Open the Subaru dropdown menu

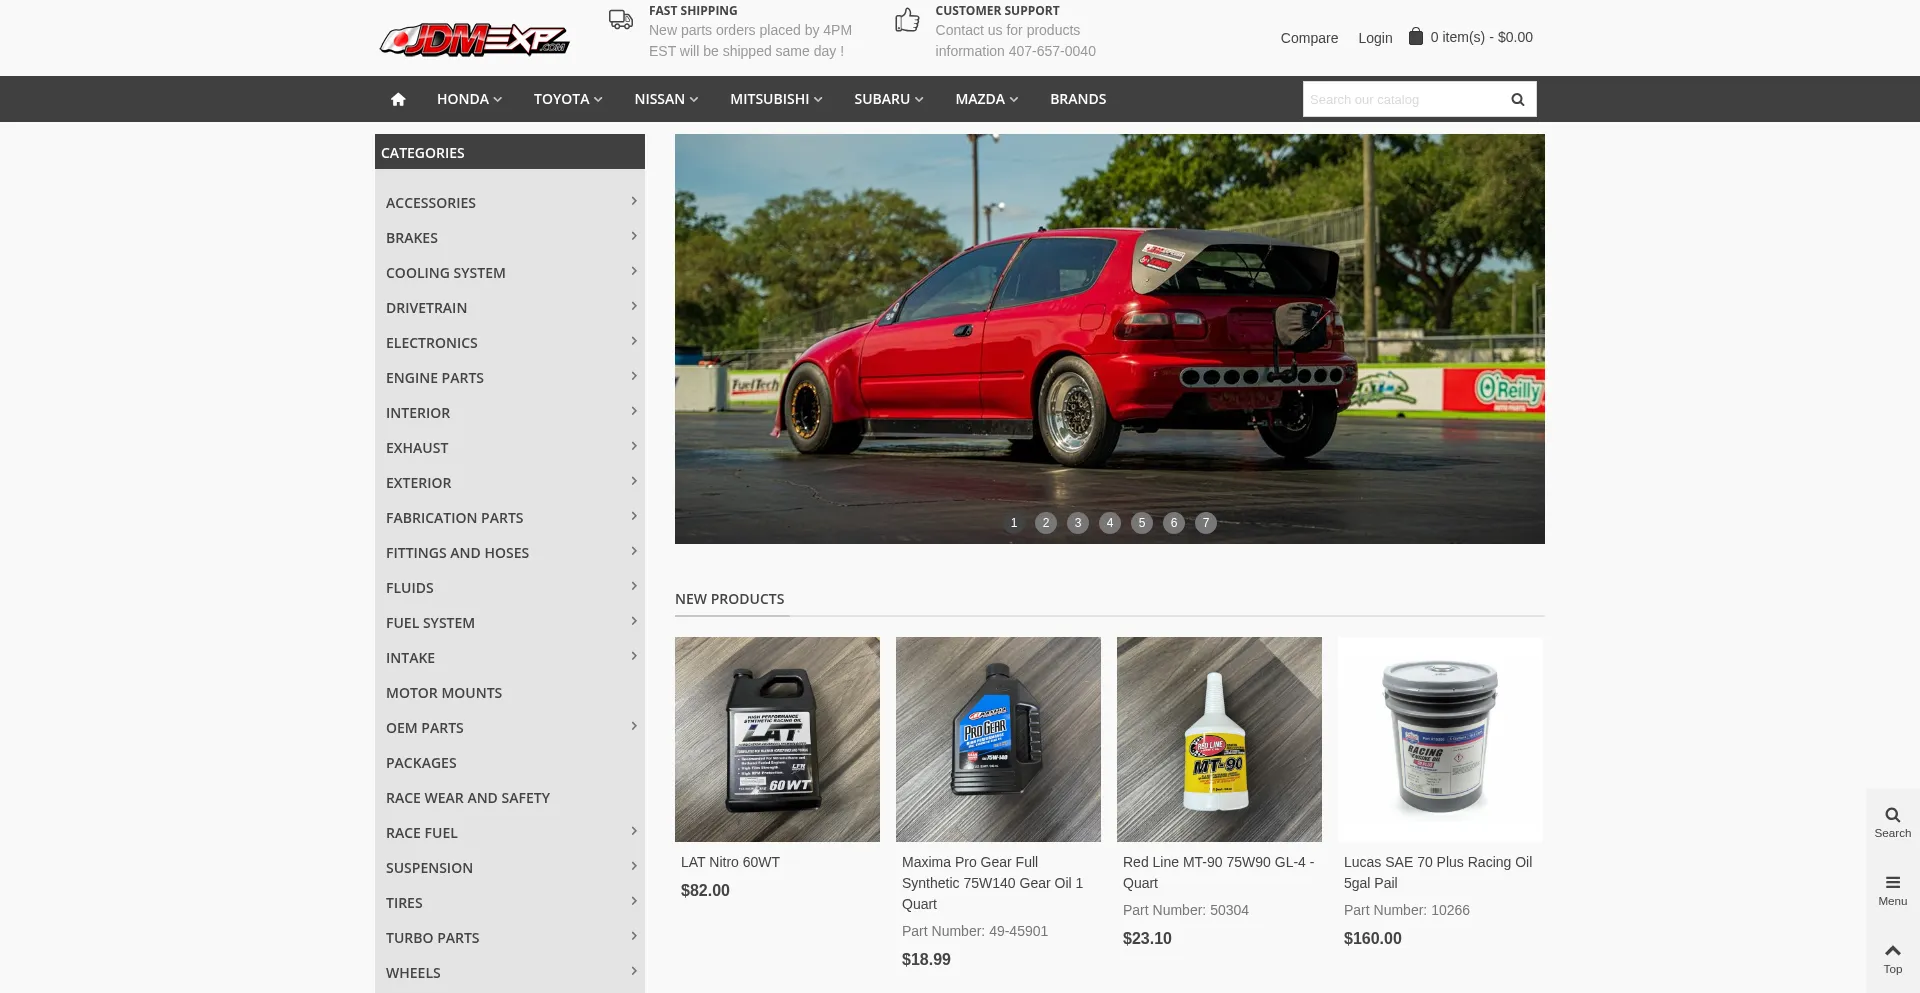coord(888,99)
